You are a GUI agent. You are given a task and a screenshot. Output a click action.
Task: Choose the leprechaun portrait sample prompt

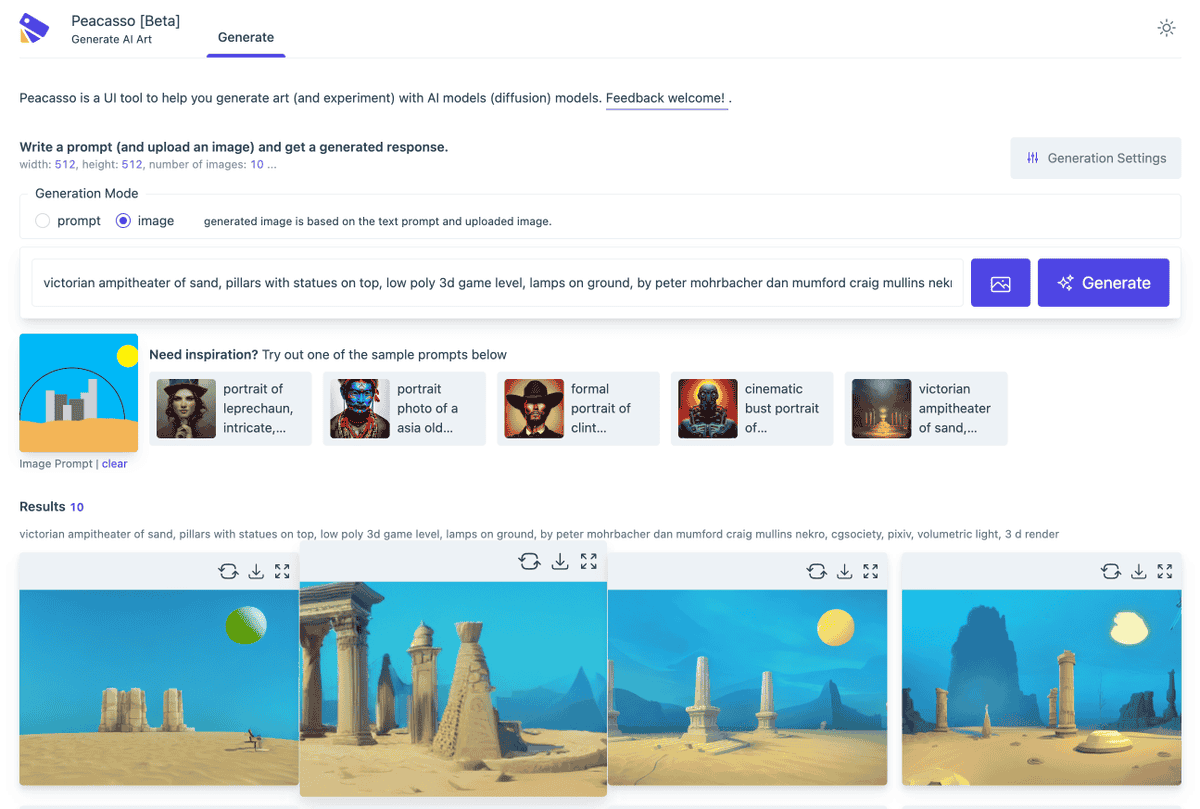click(230, 408)
